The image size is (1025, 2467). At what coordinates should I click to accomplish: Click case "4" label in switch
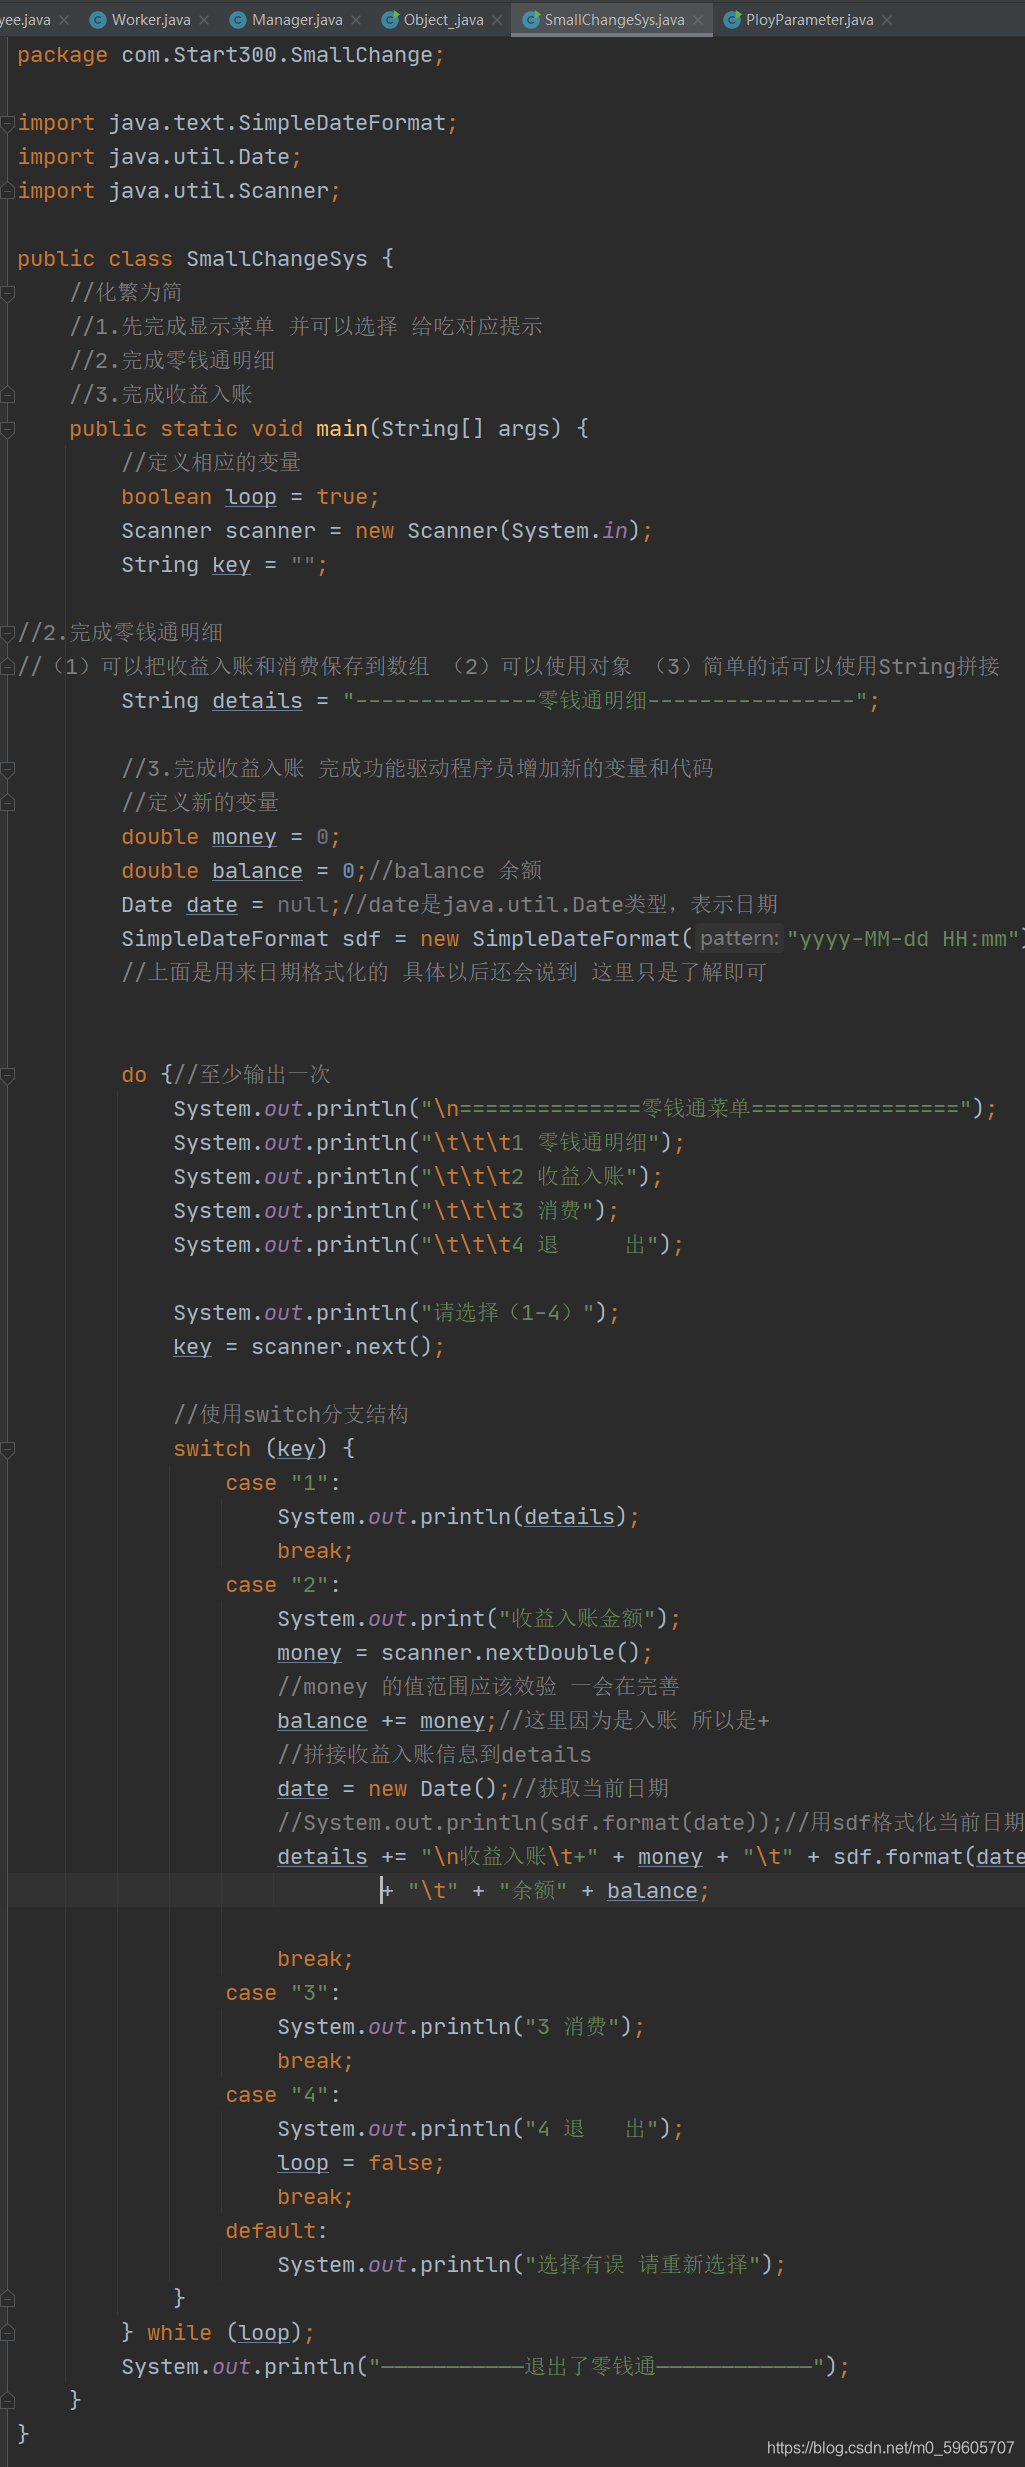tap(283, 2095)
